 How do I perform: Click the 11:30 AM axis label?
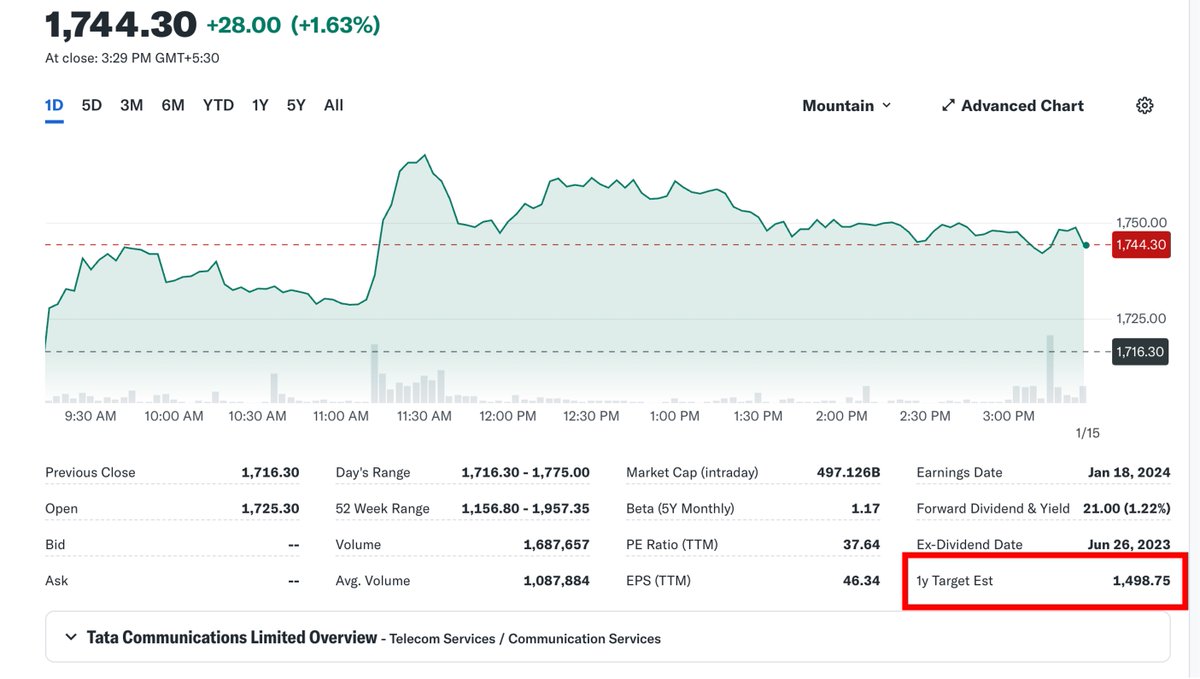coord(423,415)
